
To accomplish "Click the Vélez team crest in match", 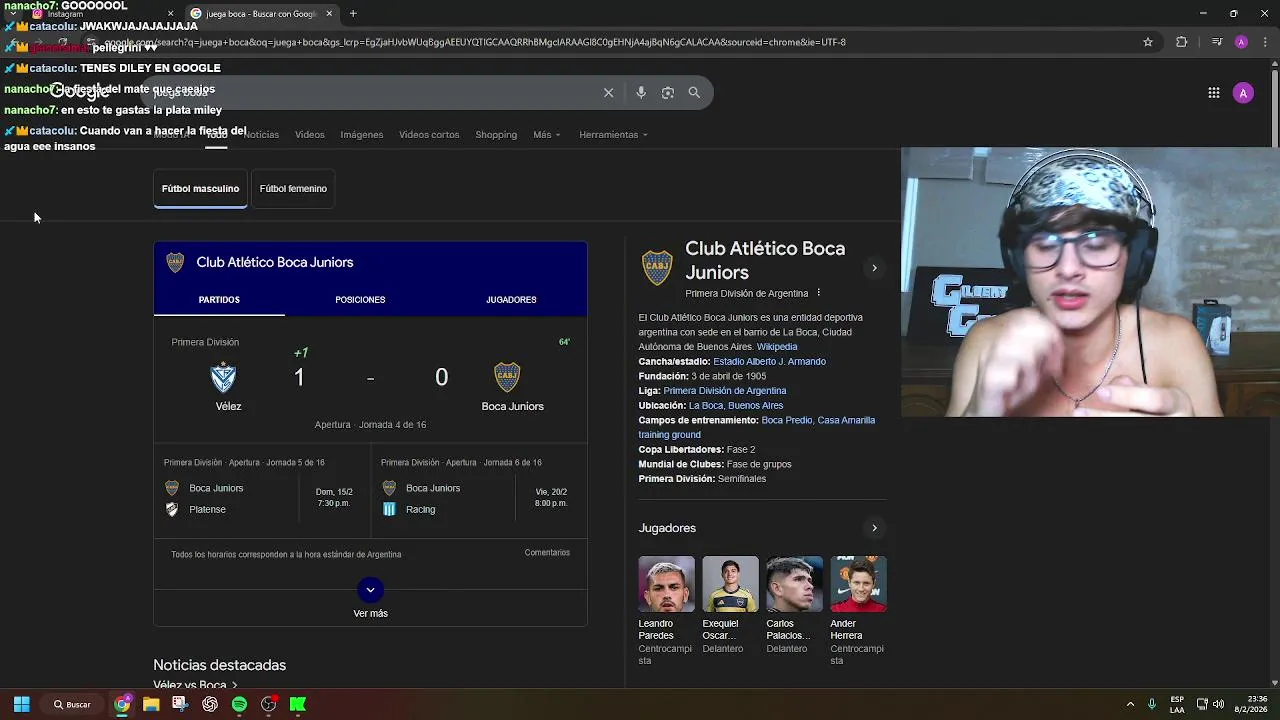I will (223, 377).
